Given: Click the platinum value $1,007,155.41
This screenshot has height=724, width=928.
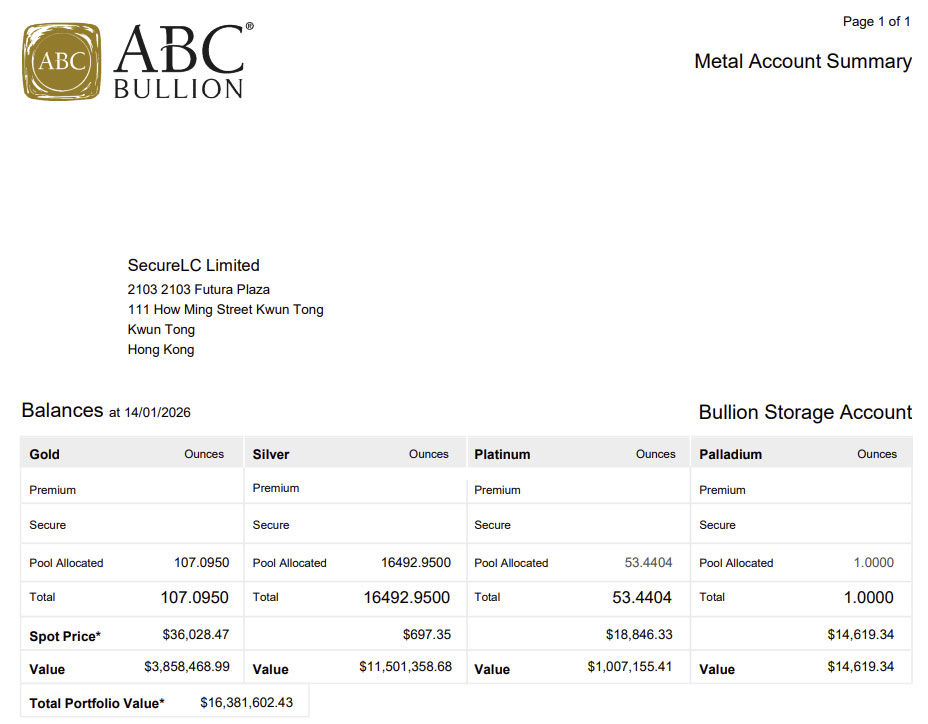Looking at the screenshot, I should [629, 667].
